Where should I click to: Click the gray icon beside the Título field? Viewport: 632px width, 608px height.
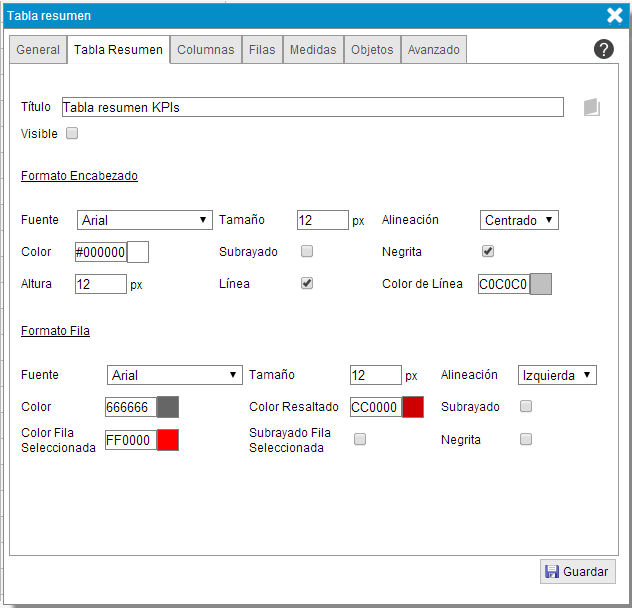tap(592, 107)
